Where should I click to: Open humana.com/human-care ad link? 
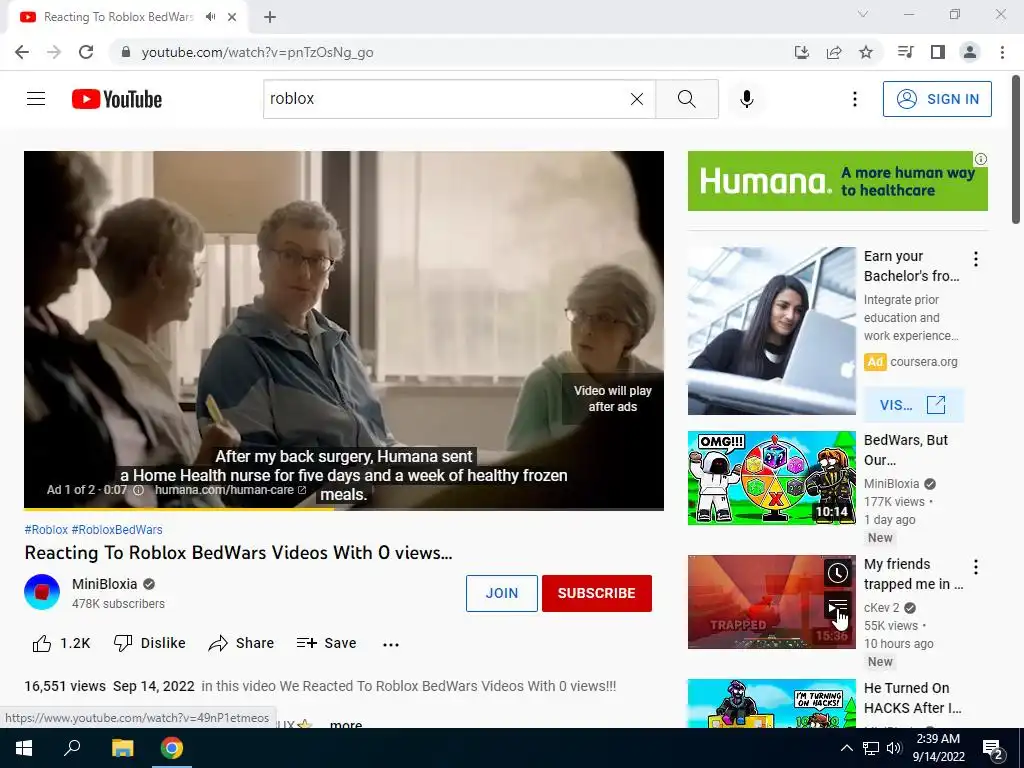click(x=230, y=490)
